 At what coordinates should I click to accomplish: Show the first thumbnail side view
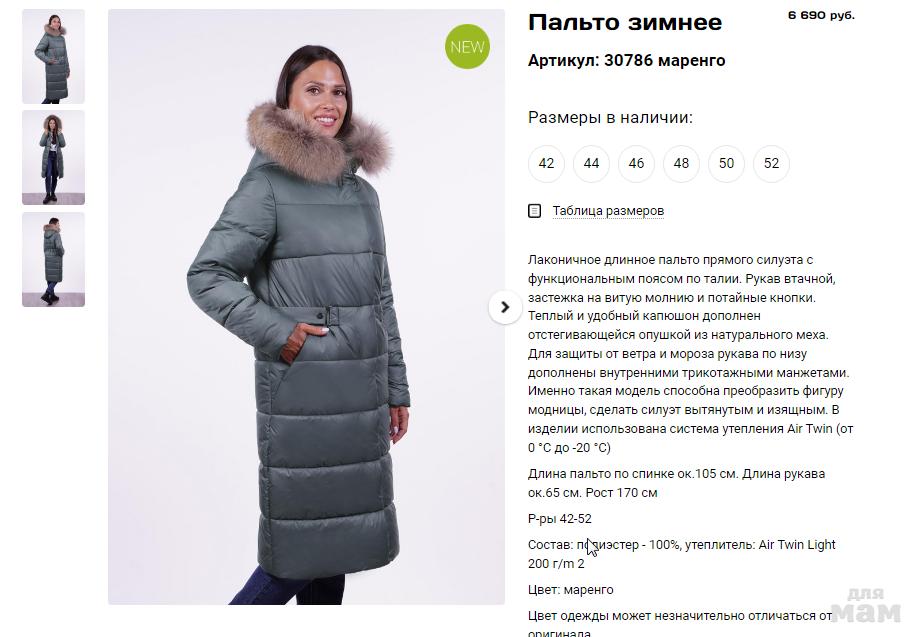coord(53,57)
